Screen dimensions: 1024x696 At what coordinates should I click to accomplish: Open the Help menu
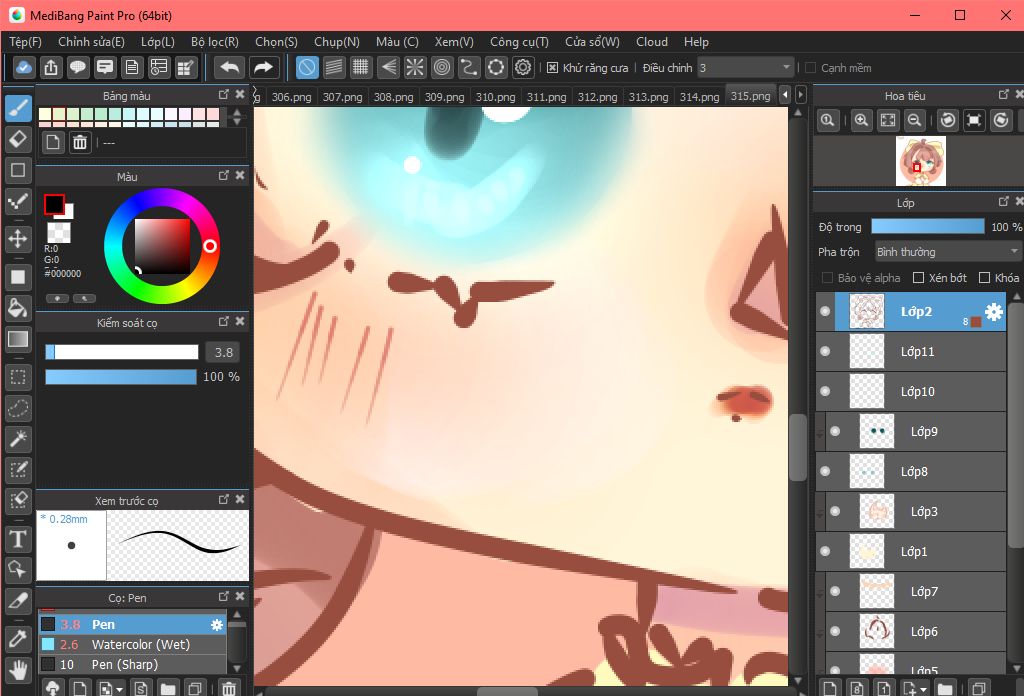[696, 42]
